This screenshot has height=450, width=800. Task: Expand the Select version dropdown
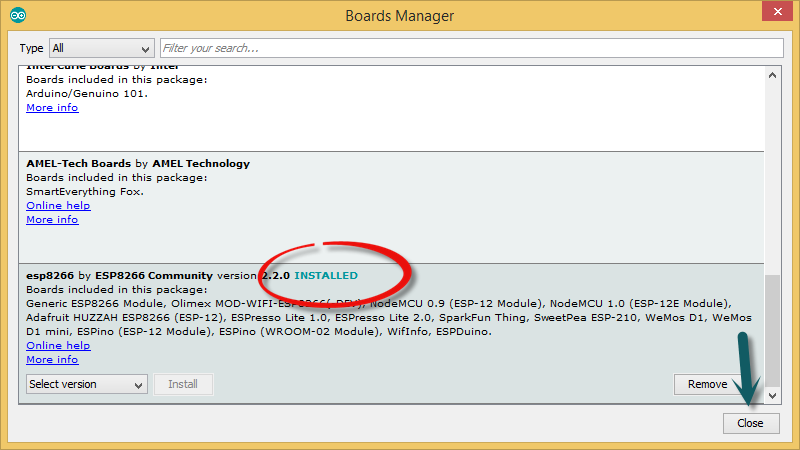pyautogui.click(x=87, y=384)
